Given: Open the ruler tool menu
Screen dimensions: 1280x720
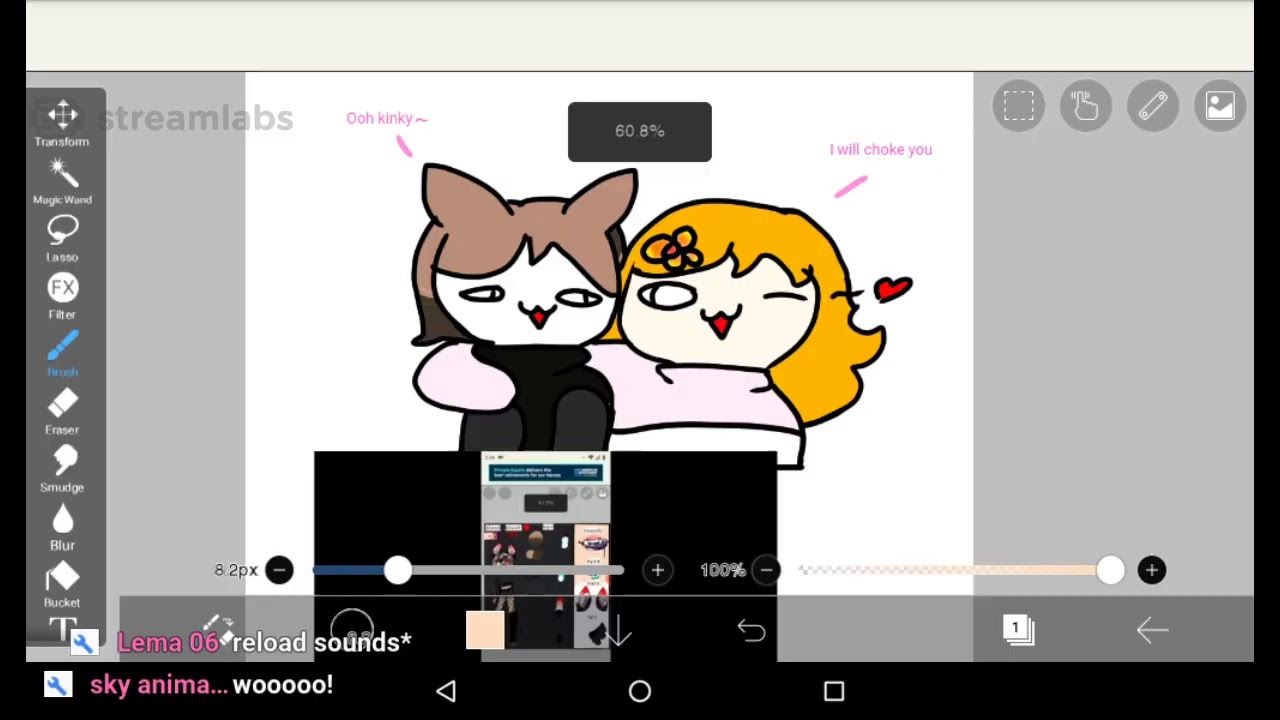Looking at the screenshot, I should [x=1153, y=106].
